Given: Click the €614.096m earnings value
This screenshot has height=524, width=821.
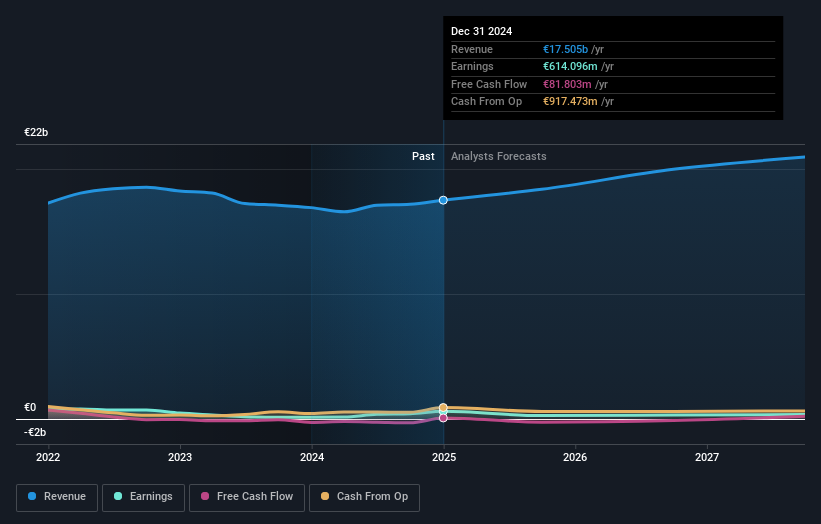Looking at the screenshot, I should click(570, 66).
